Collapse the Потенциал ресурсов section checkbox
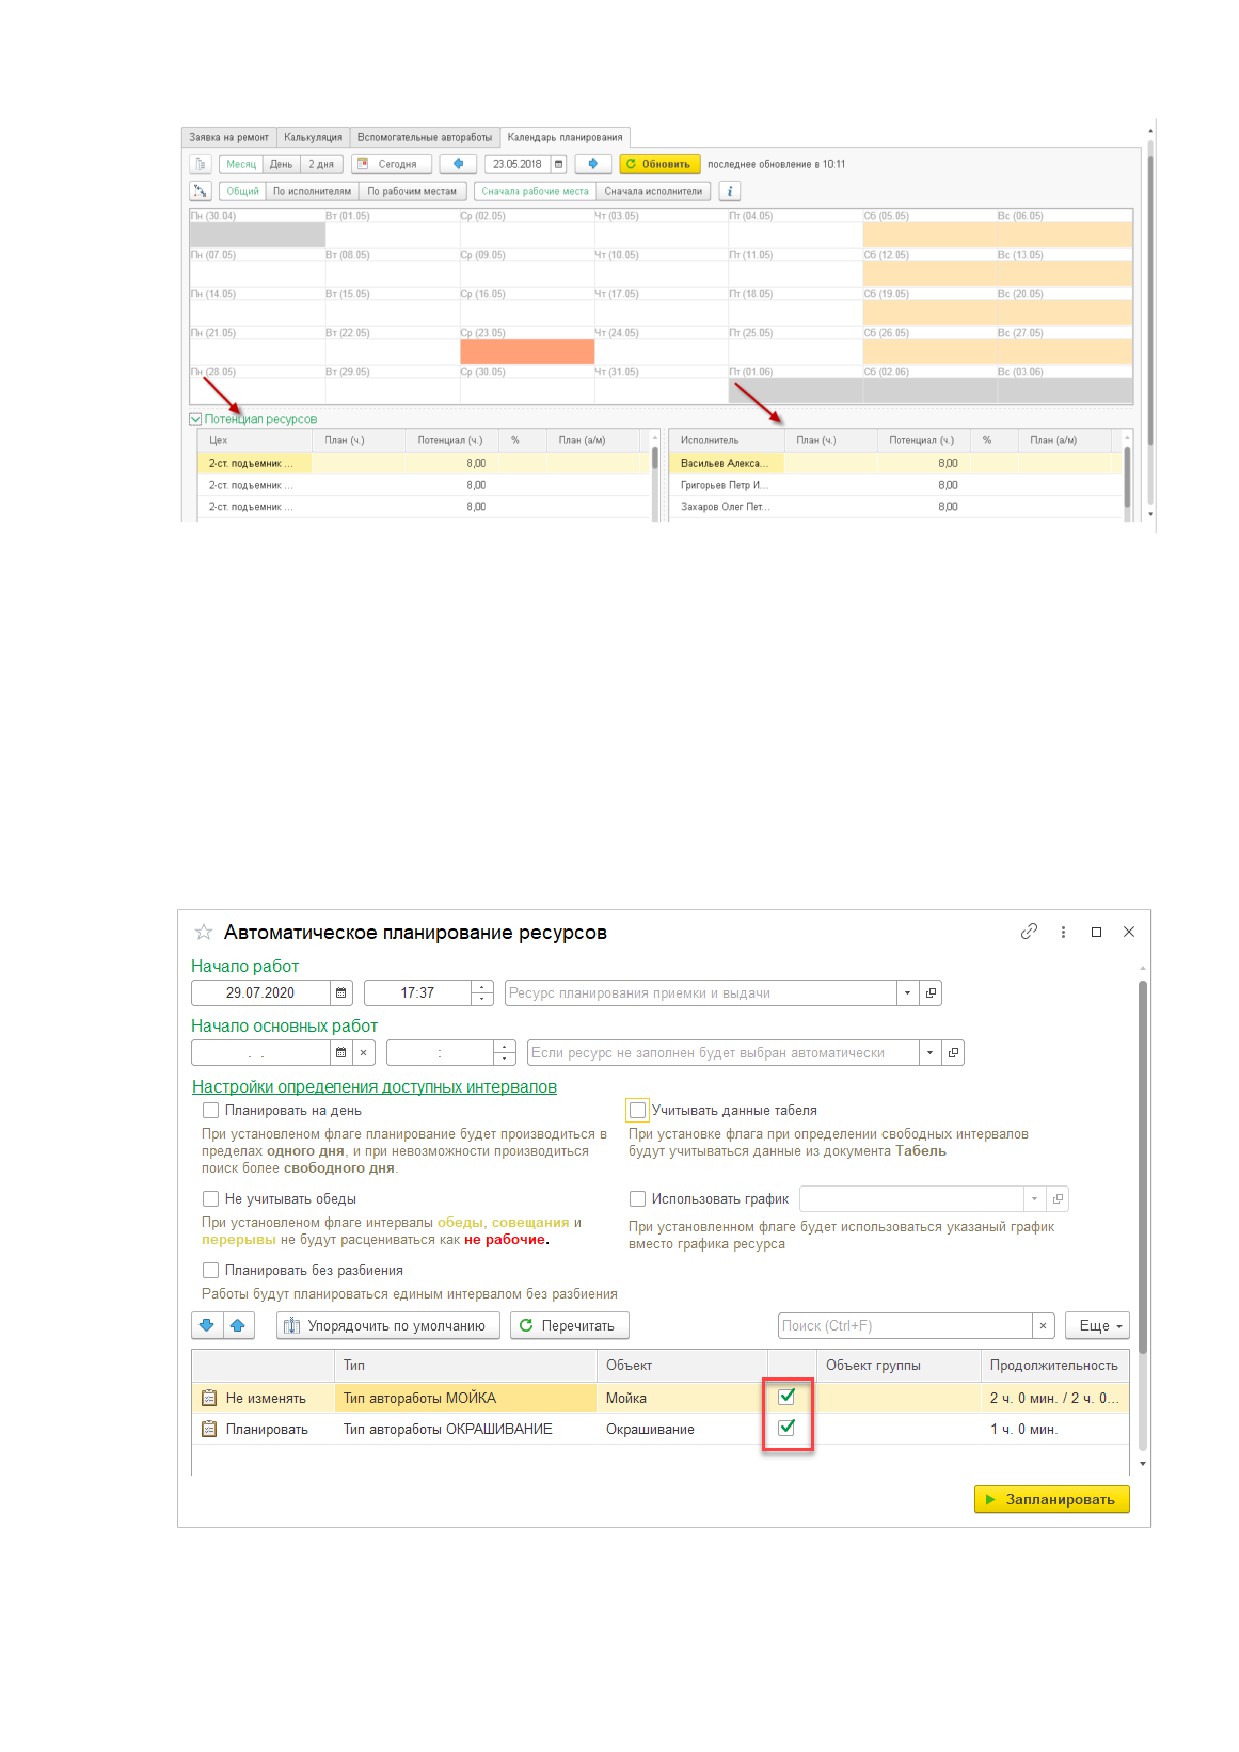This screenshot has height=1752, width=1239. pos(196,419)
